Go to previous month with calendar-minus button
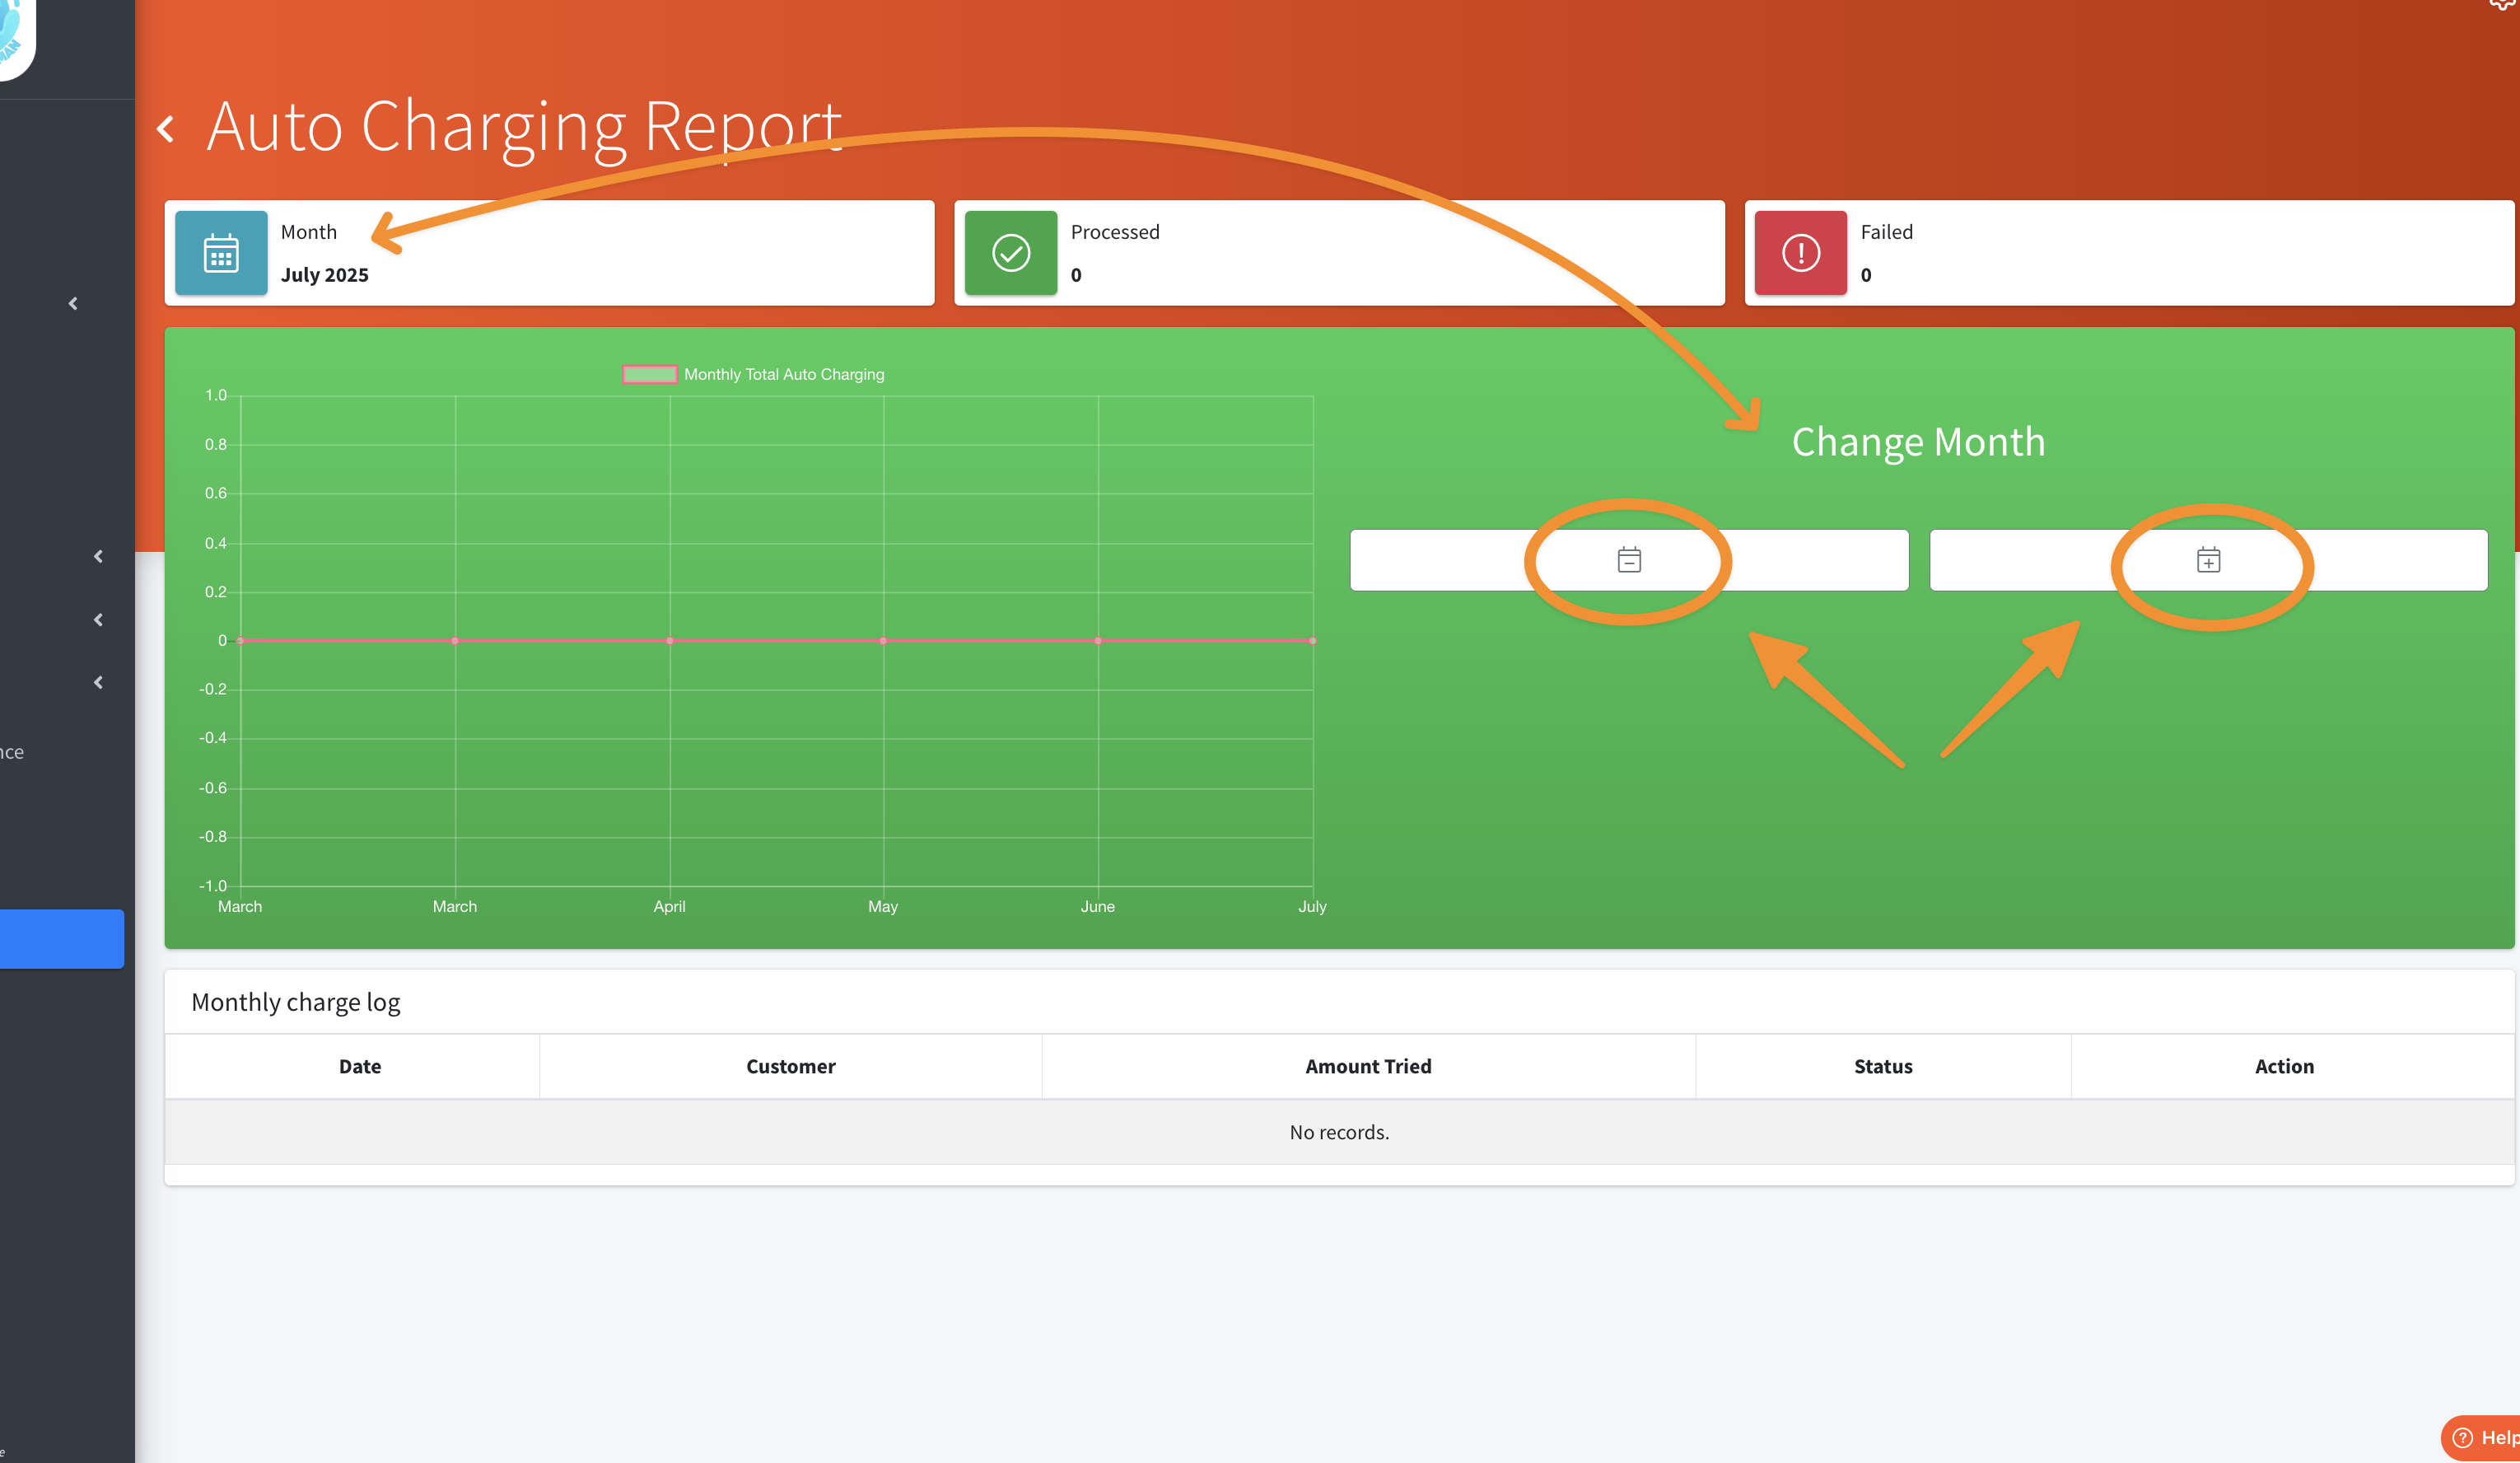The height and width of the screenshot is (1463, 2520). (1628, 560)
